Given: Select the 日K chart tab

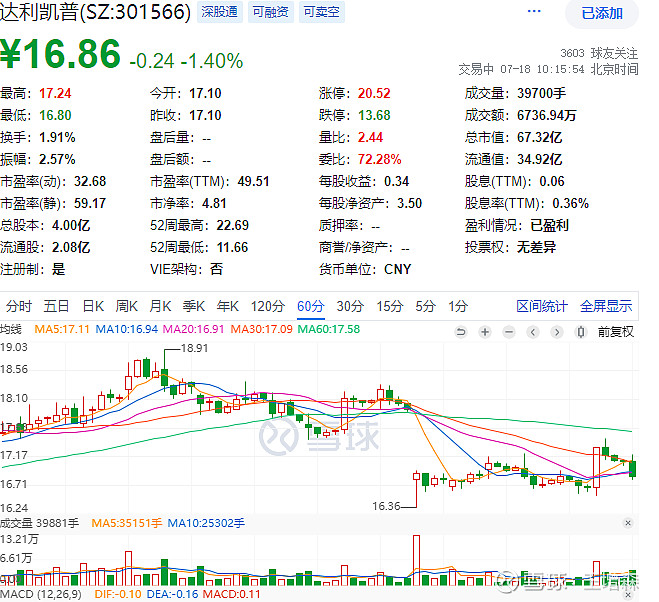Looking at the screenshot, I should pyautogui.click(x=93, y=306).
